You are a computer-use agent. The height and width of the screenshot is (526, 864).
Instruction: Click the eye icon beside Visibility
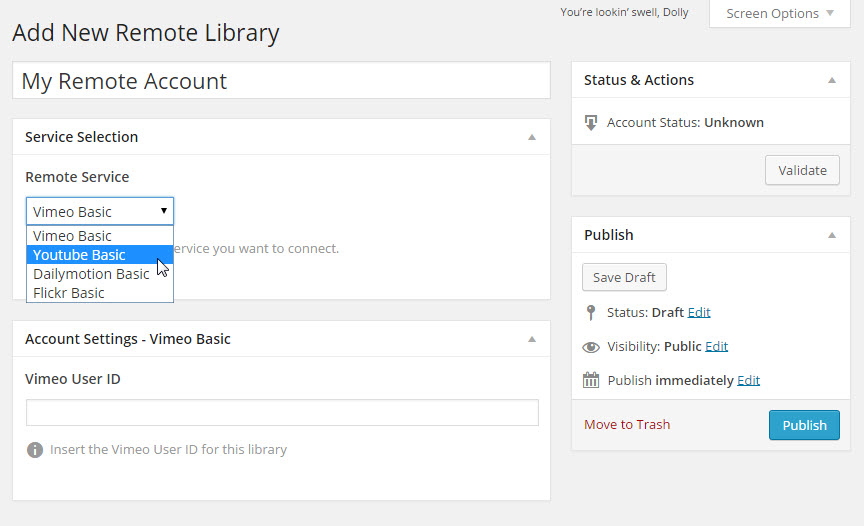pos(591,347)
